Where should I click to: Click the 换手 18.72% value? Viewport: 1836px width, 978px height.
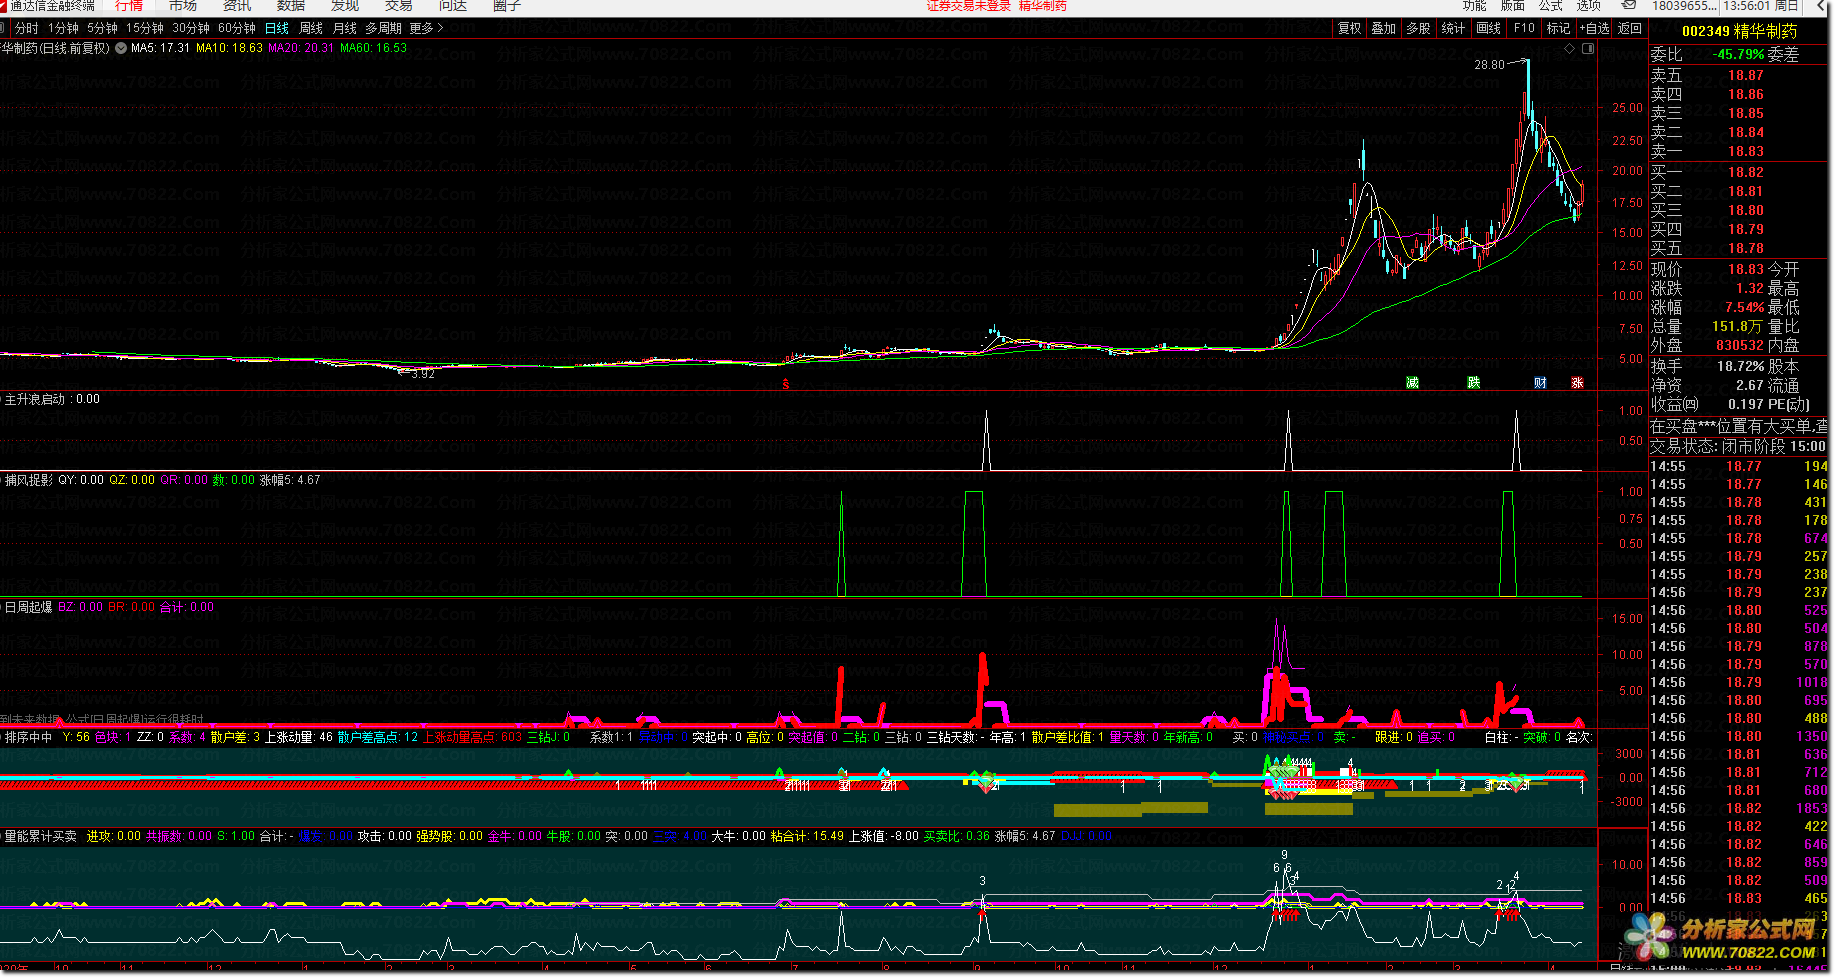(x=1740, y=366)
